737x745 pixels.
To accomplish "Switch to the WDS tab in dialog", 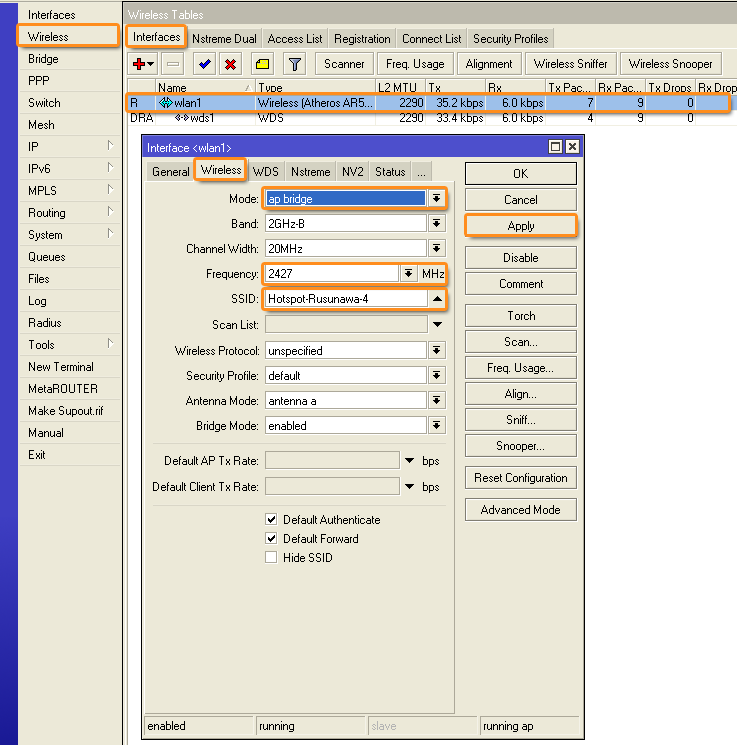I will (265, 171).
